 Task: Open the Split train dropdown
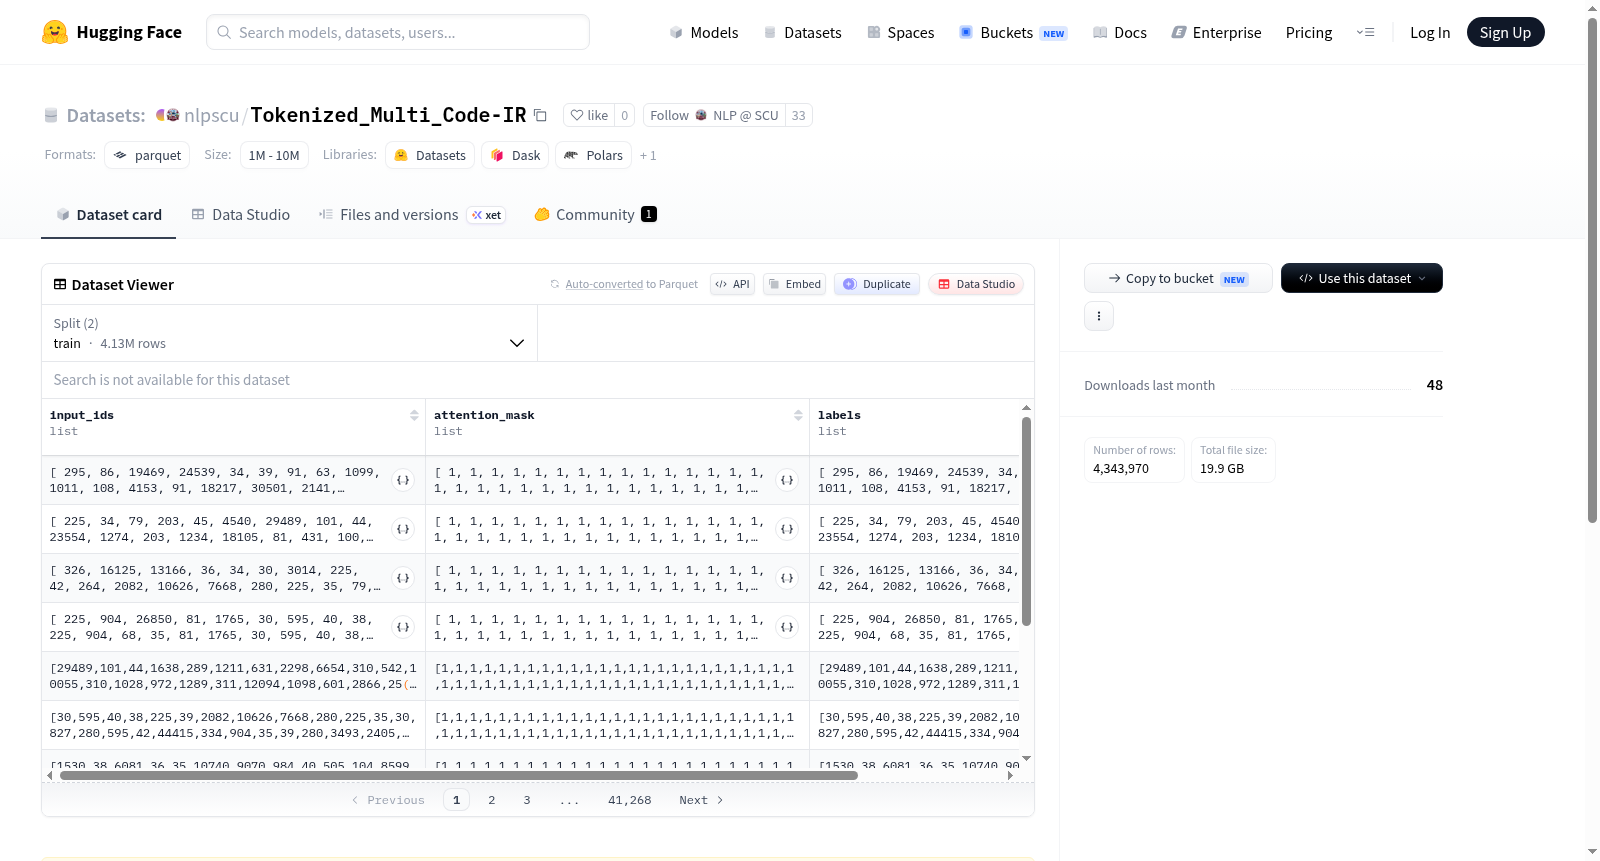click(289, 333)
